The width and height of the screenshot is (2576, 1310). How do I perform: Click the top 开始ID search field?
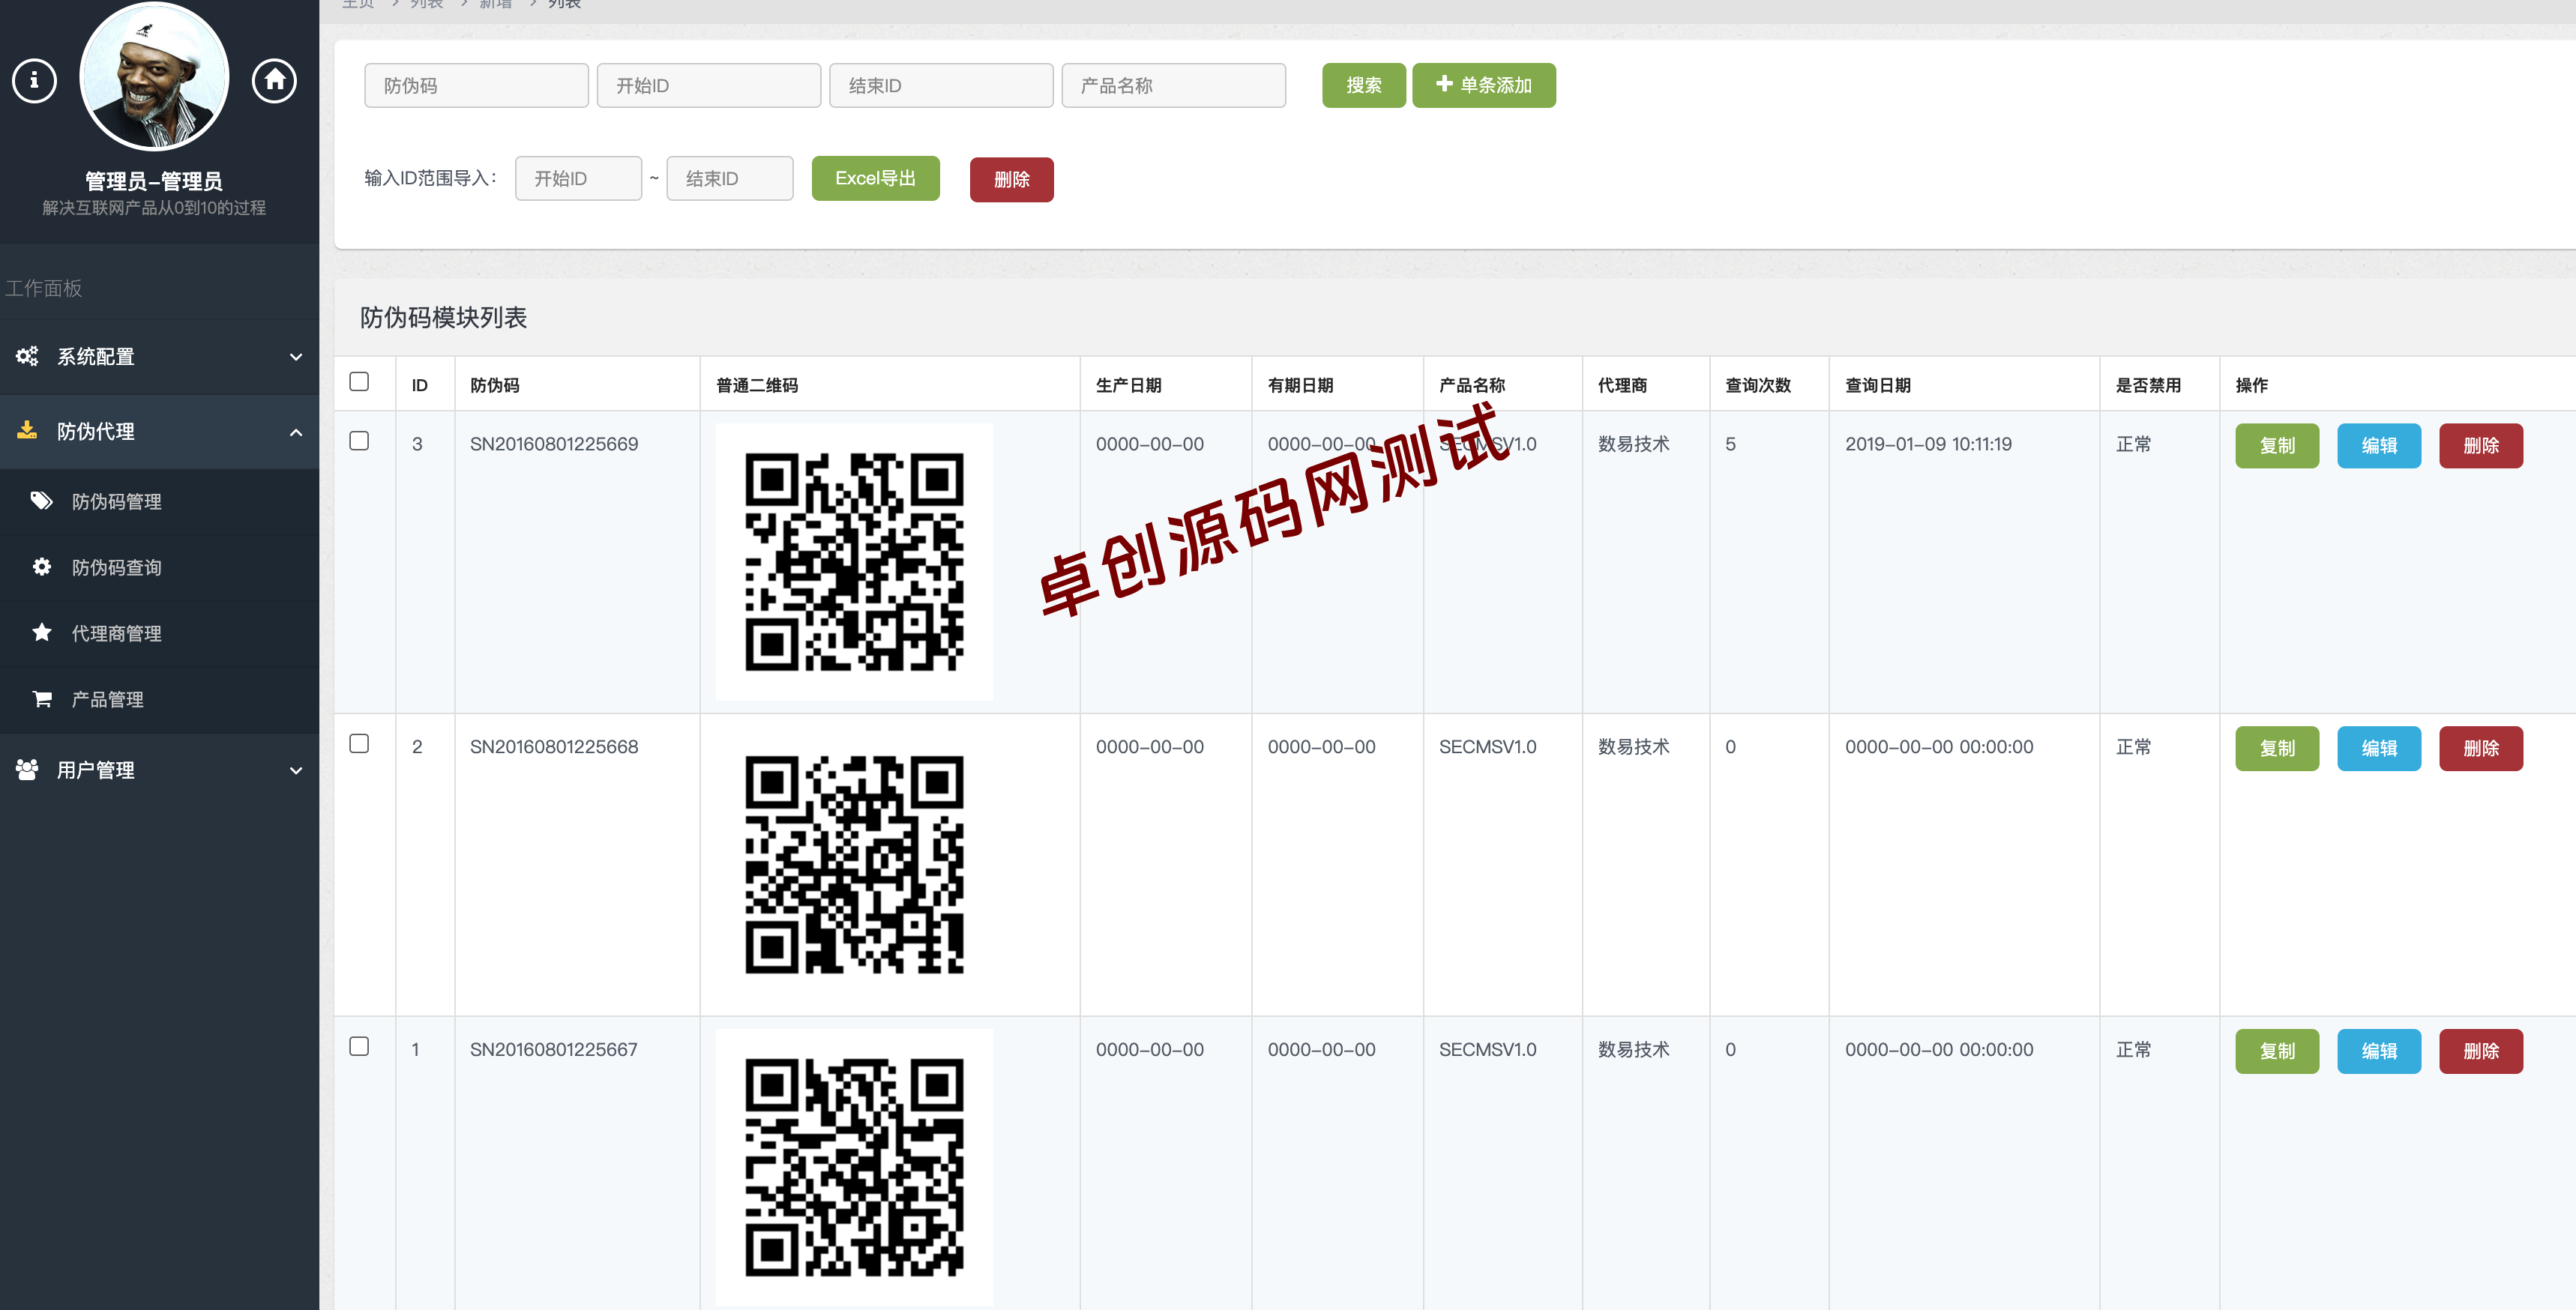709,86
